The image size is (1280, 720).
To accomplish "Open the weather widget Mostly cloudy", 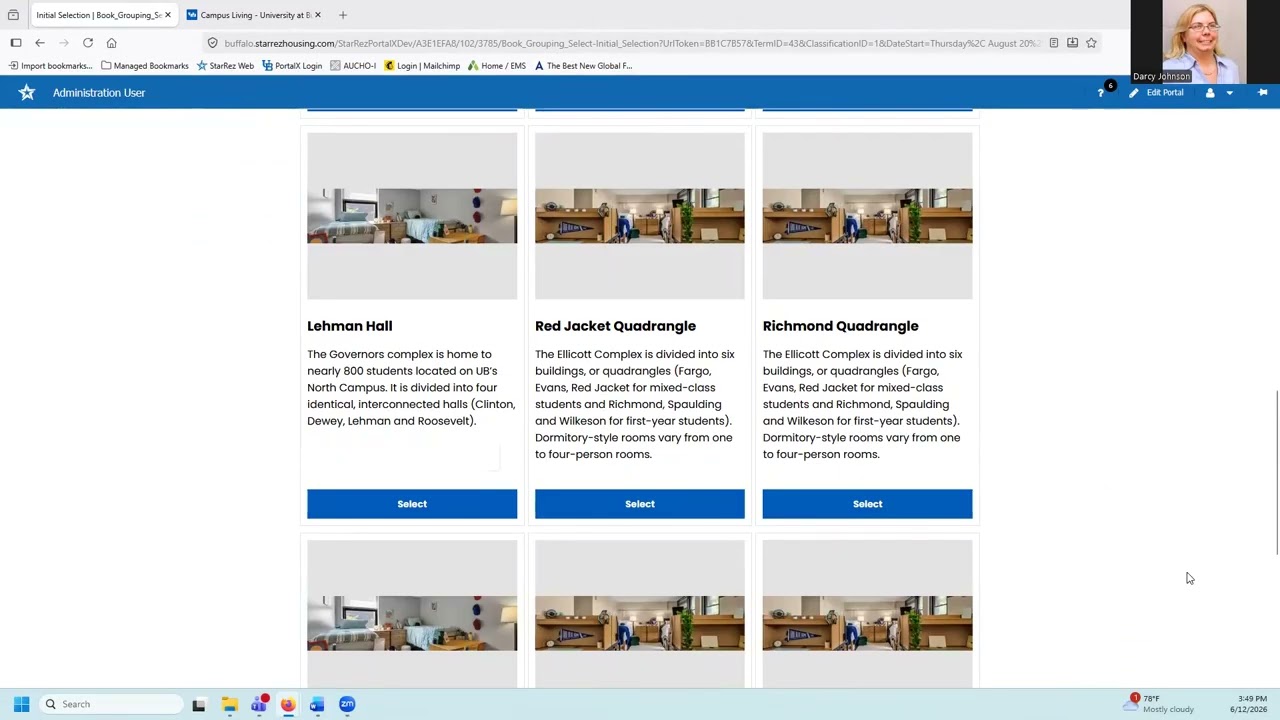I will (x=1160, y=704).
